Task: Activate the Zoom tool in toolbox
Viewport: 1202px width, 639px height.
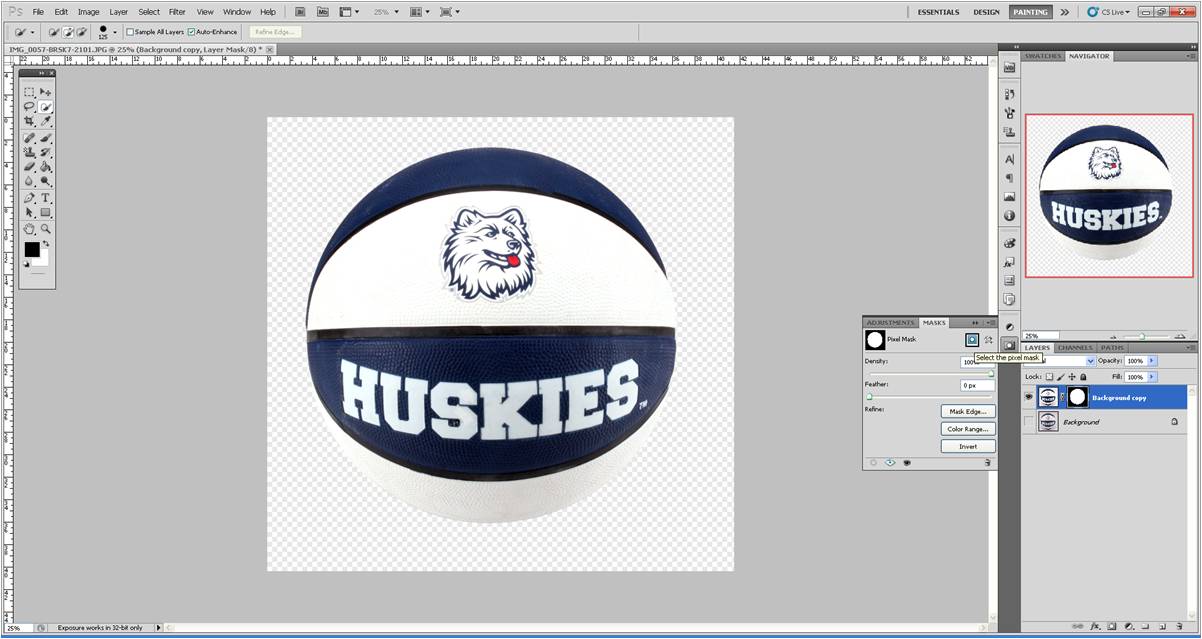Action: click(46, 229)
